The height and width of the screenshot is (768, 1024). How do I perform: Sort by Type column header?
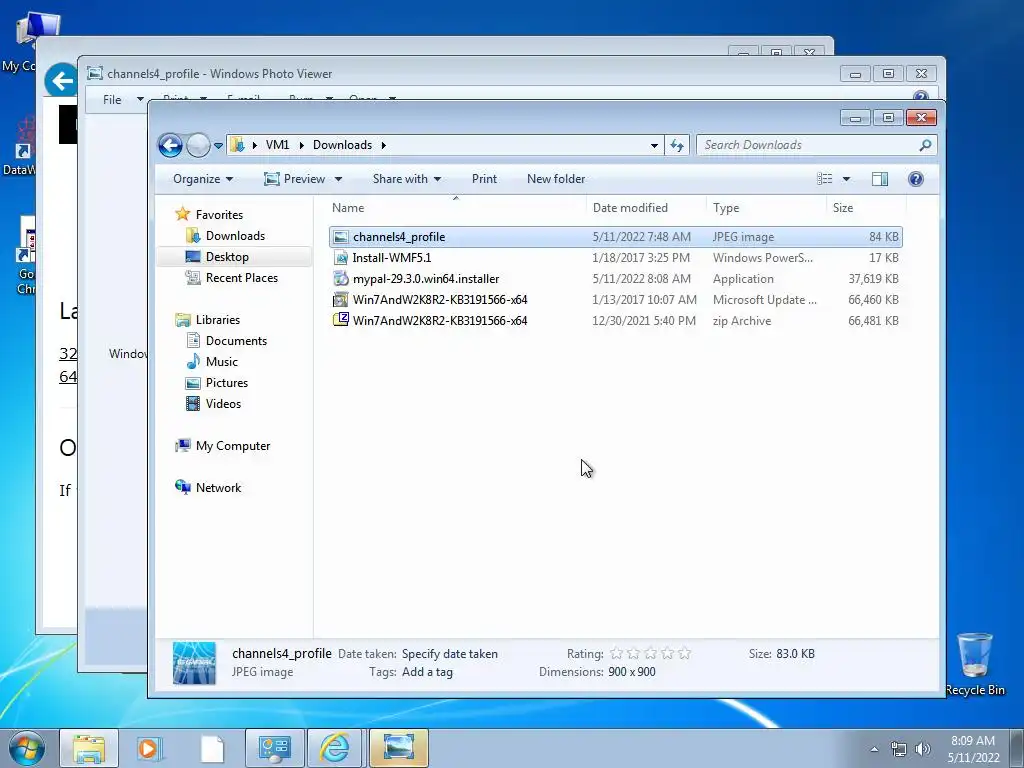click(766, 208)
